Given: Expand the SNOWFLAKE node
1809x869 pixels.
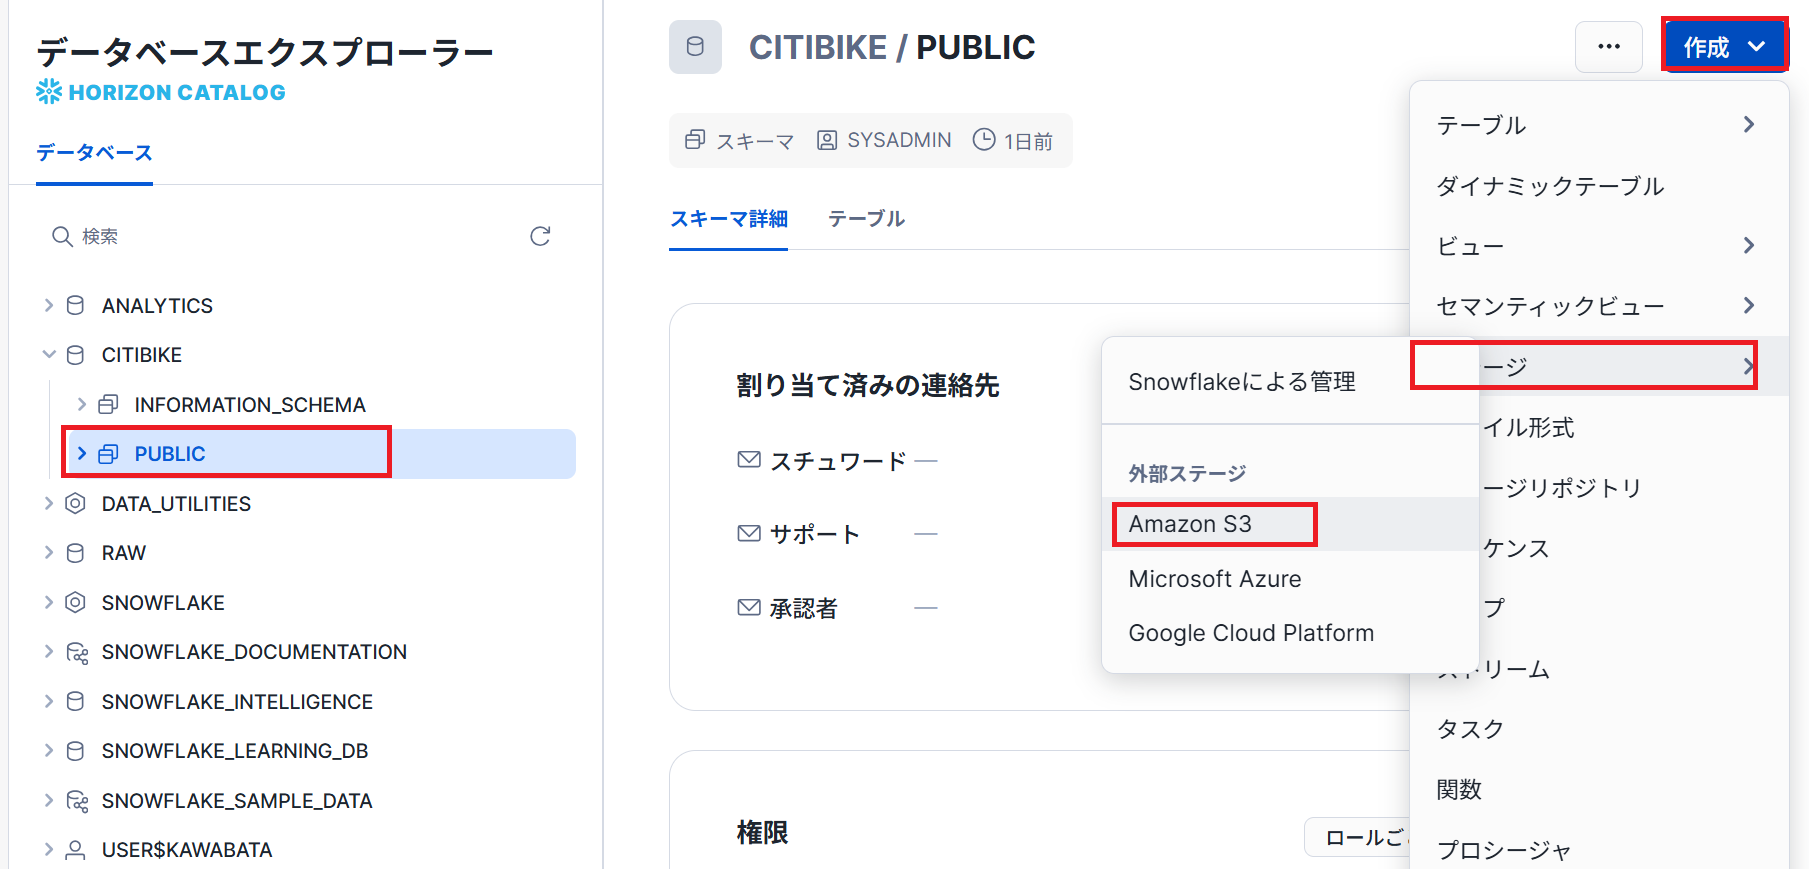Looking at the screenshot, I should click(48, 602).
